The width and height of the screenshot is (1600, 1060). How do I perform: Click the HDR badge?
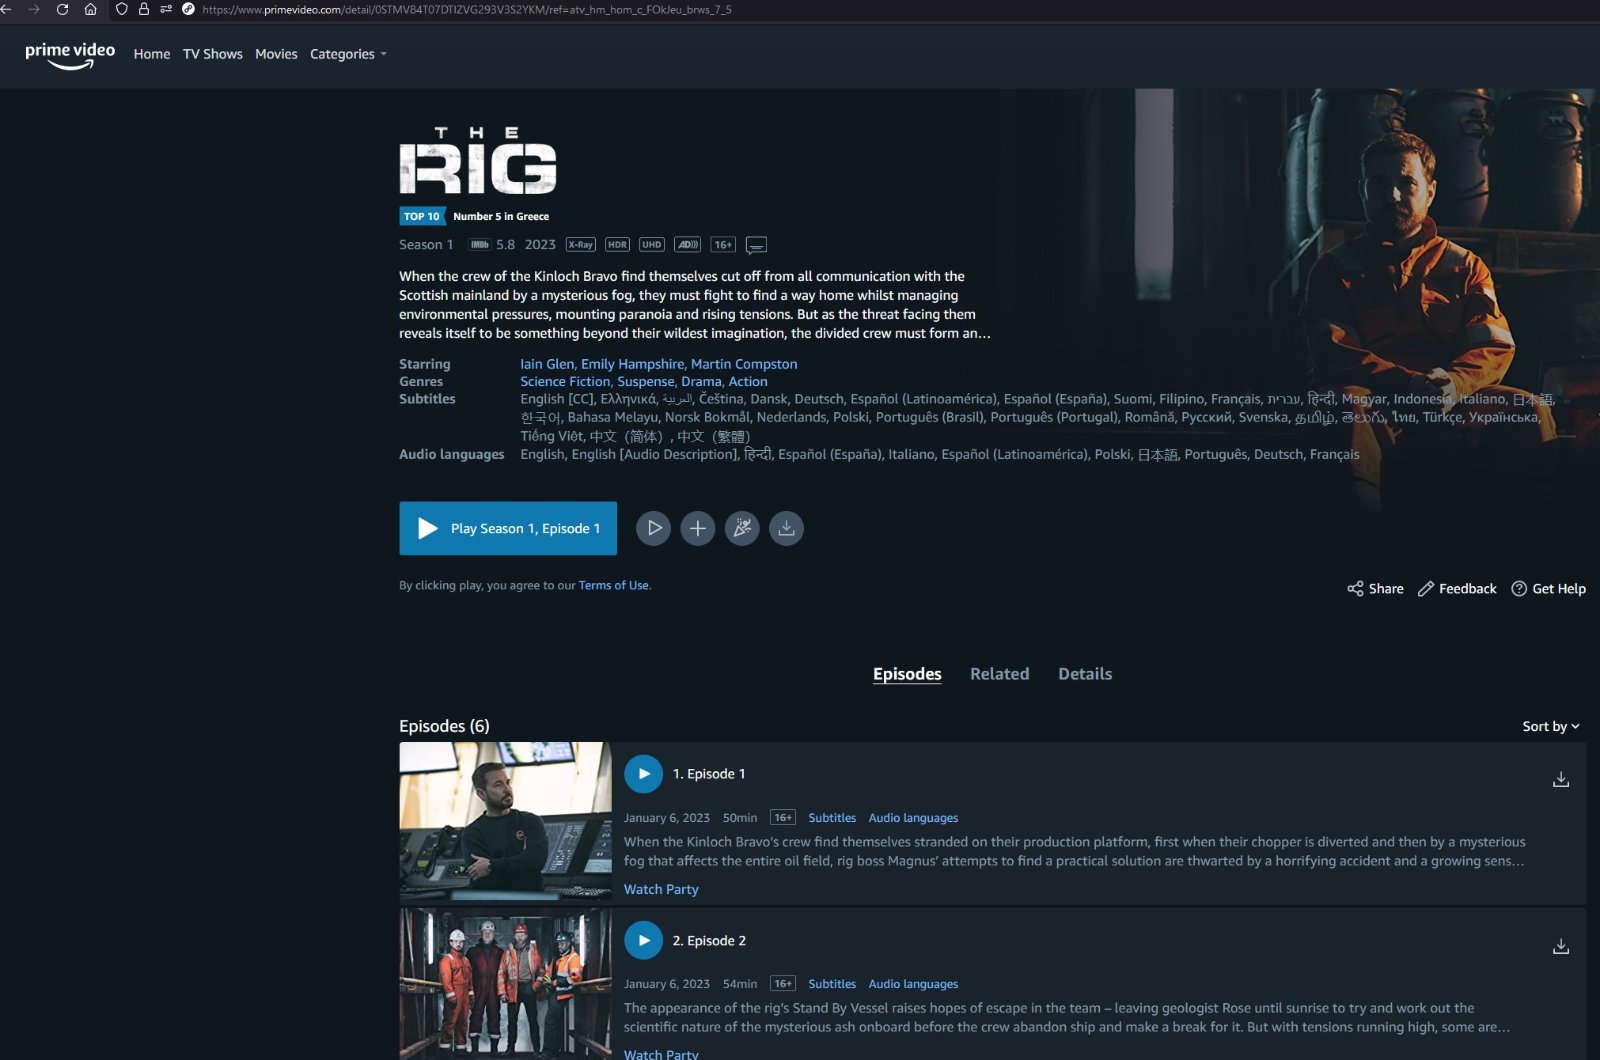pyautogui.click(x=617, y=245)
